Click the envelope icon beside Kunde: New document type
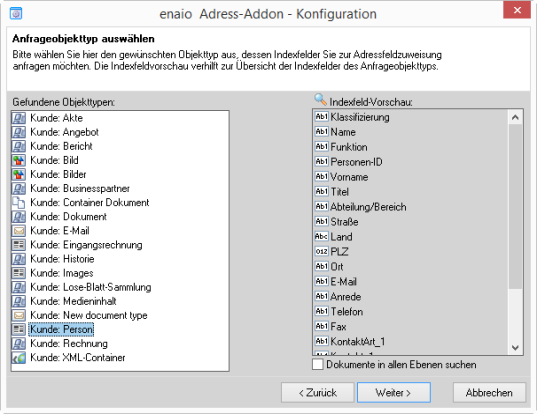Viewport: 537px width, 414px height. (19, 315)
